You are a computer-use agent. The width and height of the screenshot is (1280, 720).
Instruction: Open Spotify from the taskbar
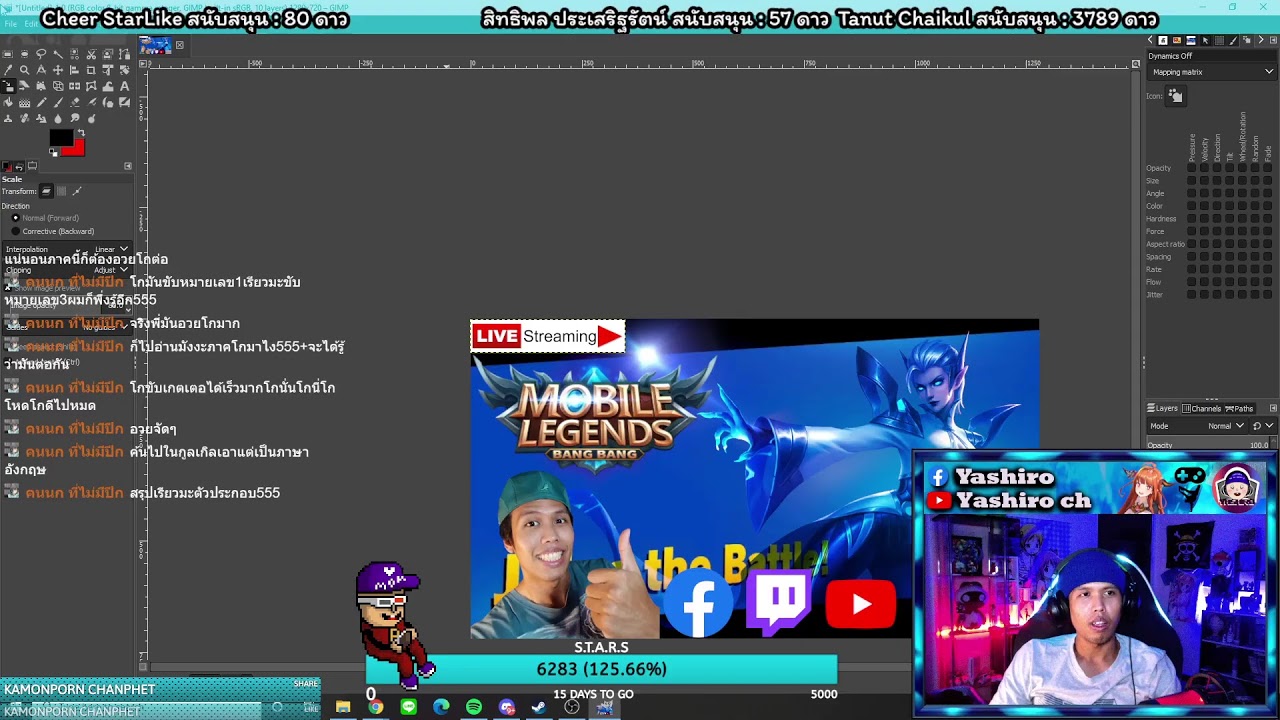[x=473, y=707]
